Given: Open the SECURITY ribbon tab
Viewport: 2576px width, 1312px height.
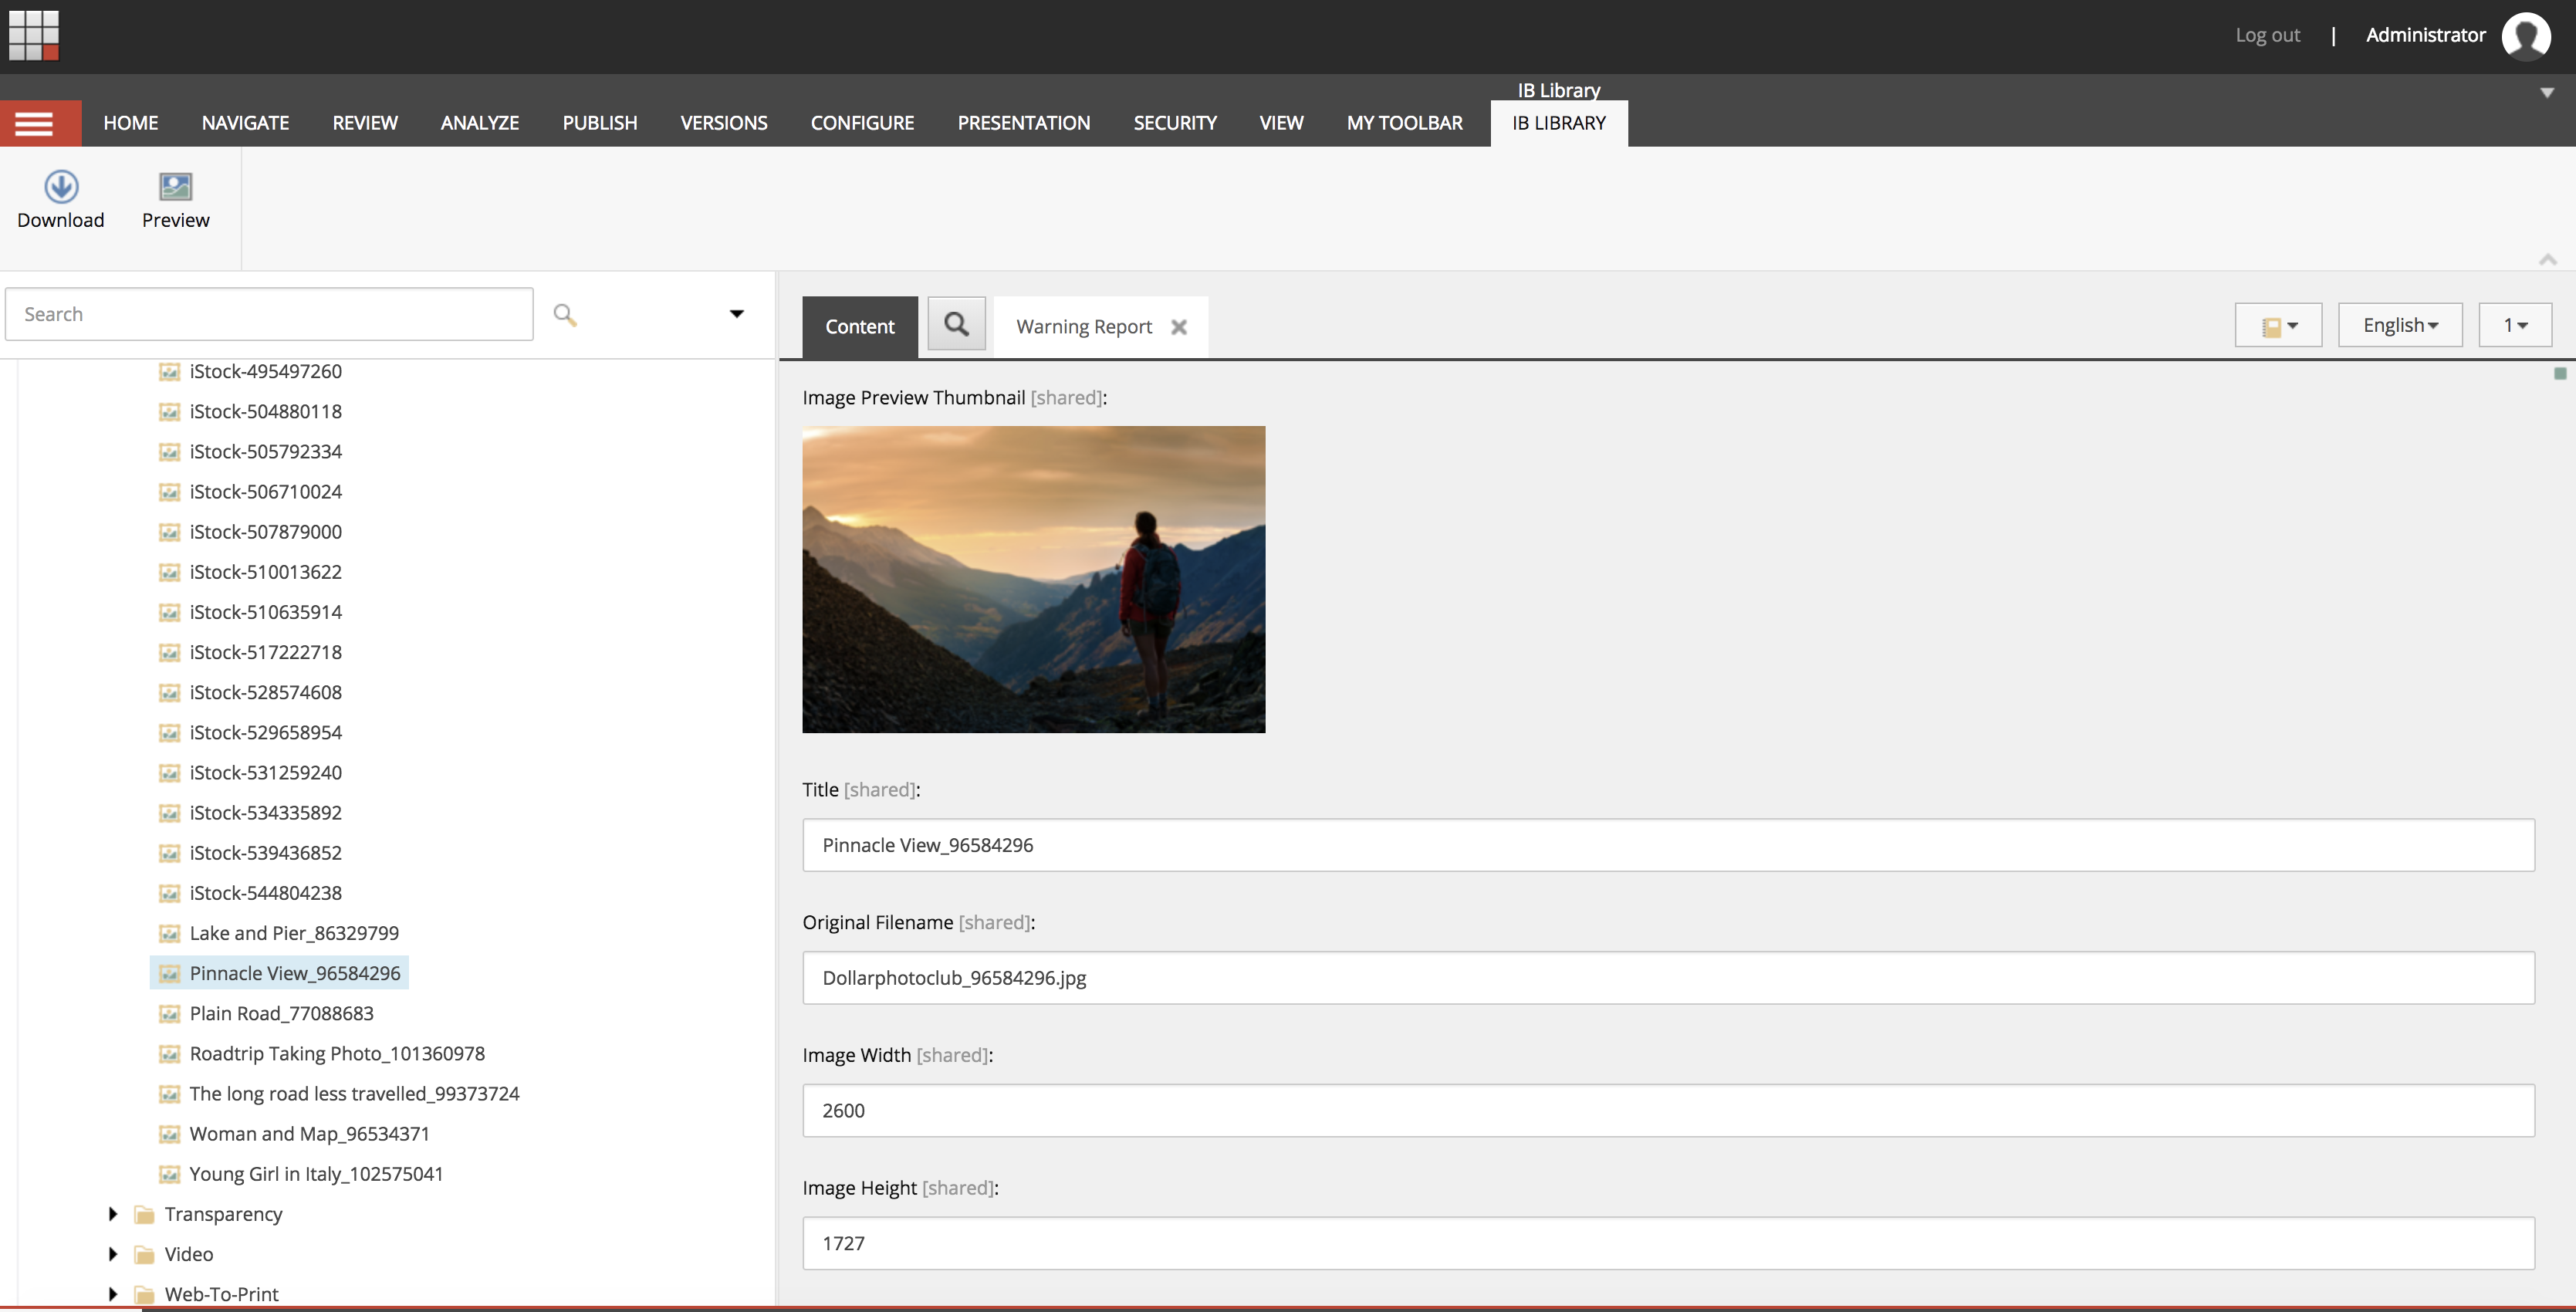Looking at the screenshot, I should (1175, 123).
